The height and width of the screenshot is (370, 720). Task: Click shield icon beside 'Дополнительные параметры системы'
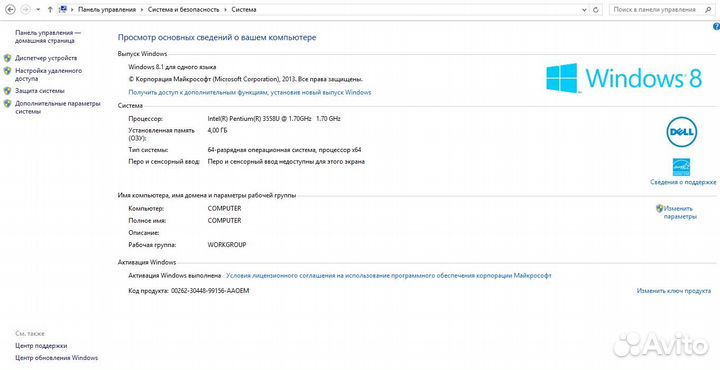coord(7,104)
